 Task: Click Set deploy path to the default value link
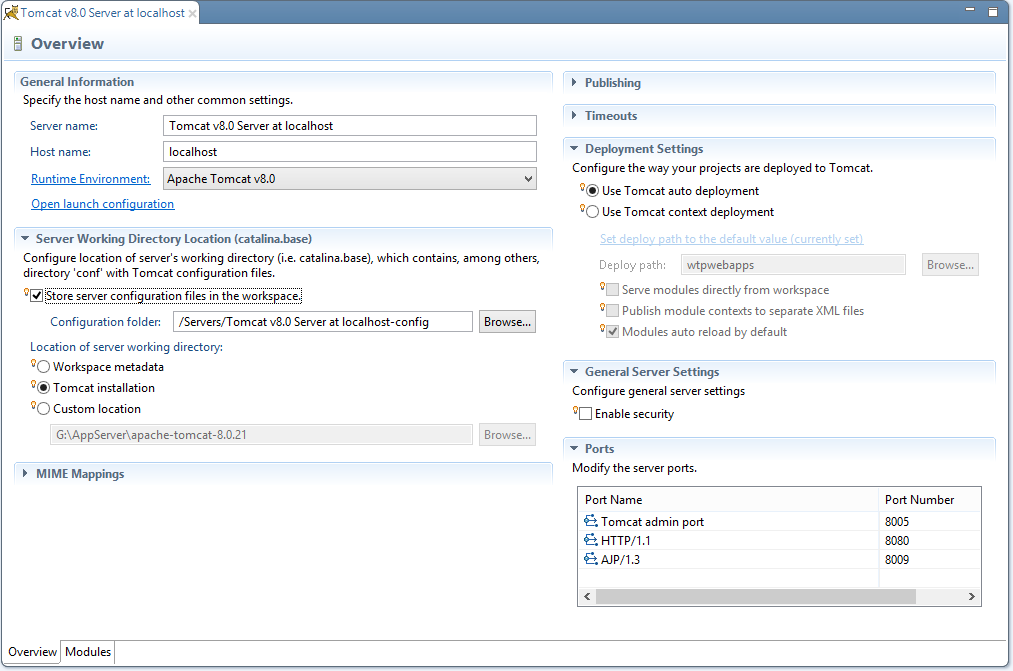coord(731,239)
